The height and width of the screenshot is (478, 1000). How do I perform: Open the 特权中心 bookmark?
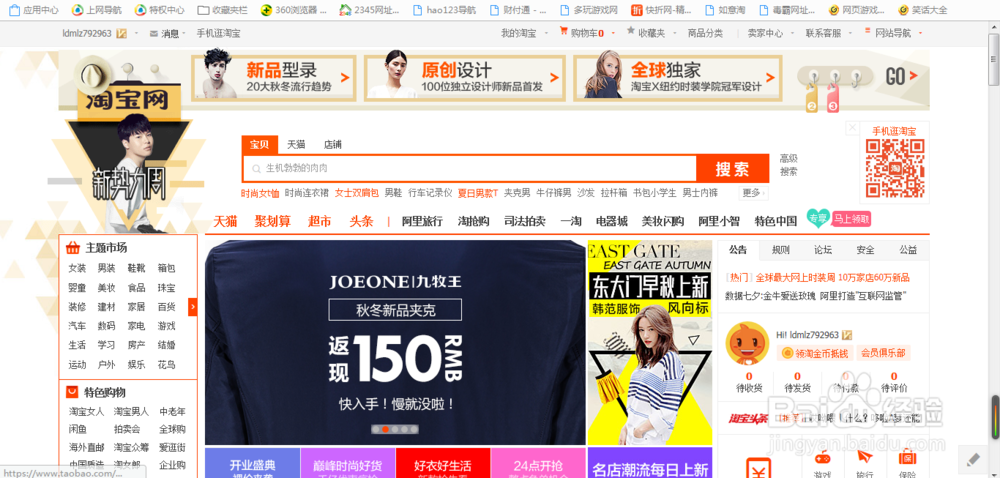point(159,10)
